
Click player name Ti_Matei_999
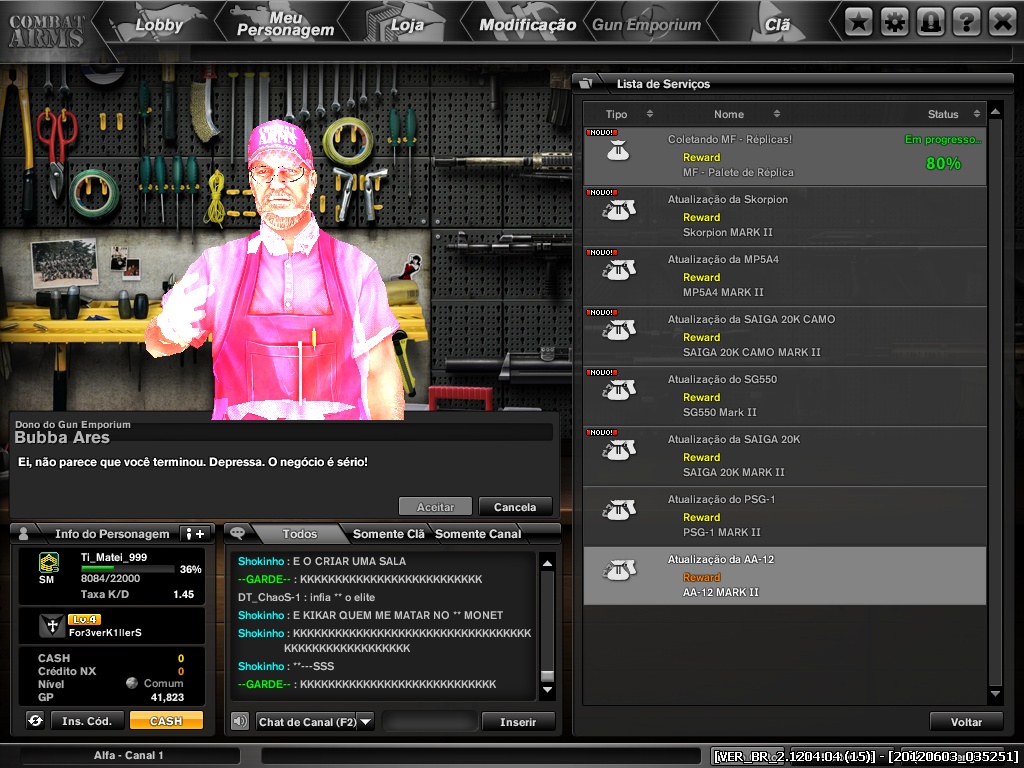[114, 557]
